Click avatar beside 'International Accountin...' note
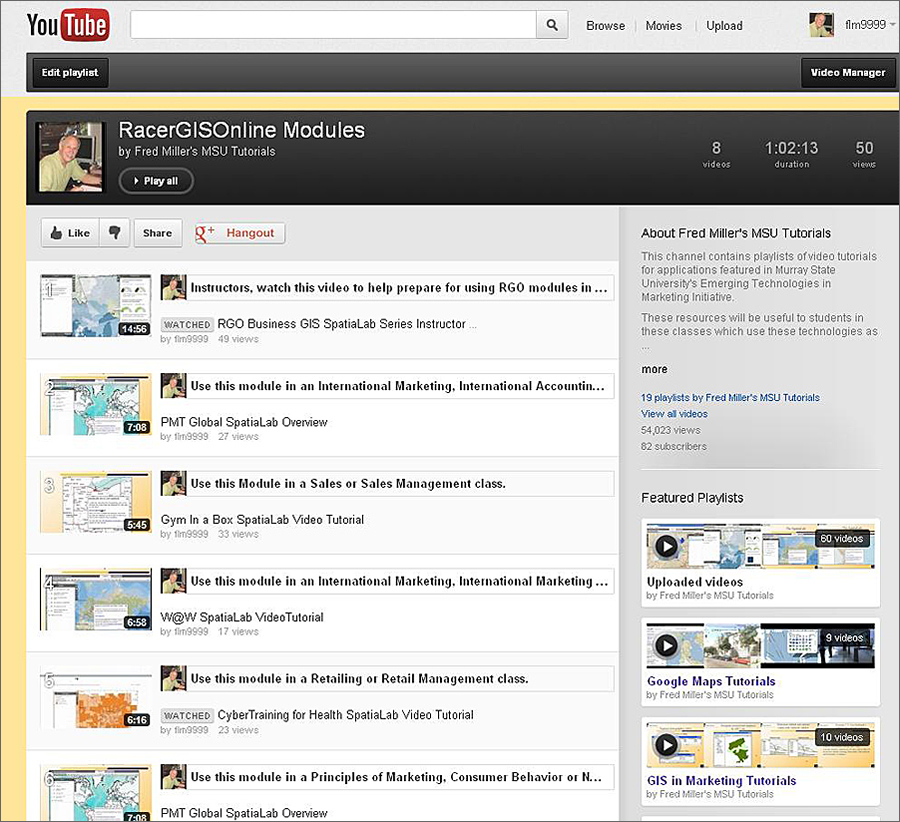 tap(173, 386)
